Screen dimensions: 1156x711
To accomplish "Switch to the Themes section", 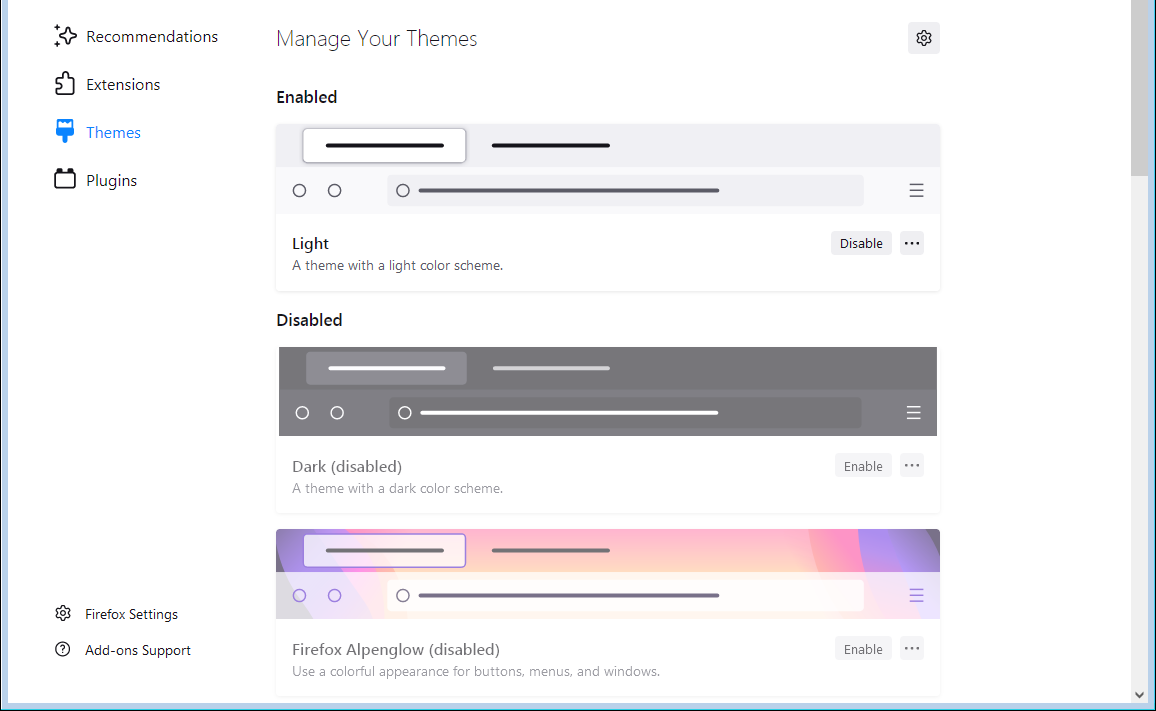I will coord(113,131).
